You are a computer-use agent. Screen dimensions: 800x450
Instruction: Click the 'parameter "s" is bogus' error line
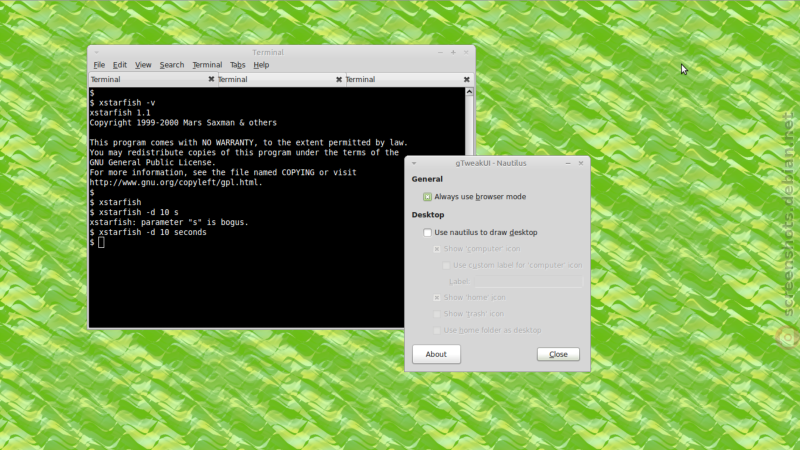click(x=169, y=222)
